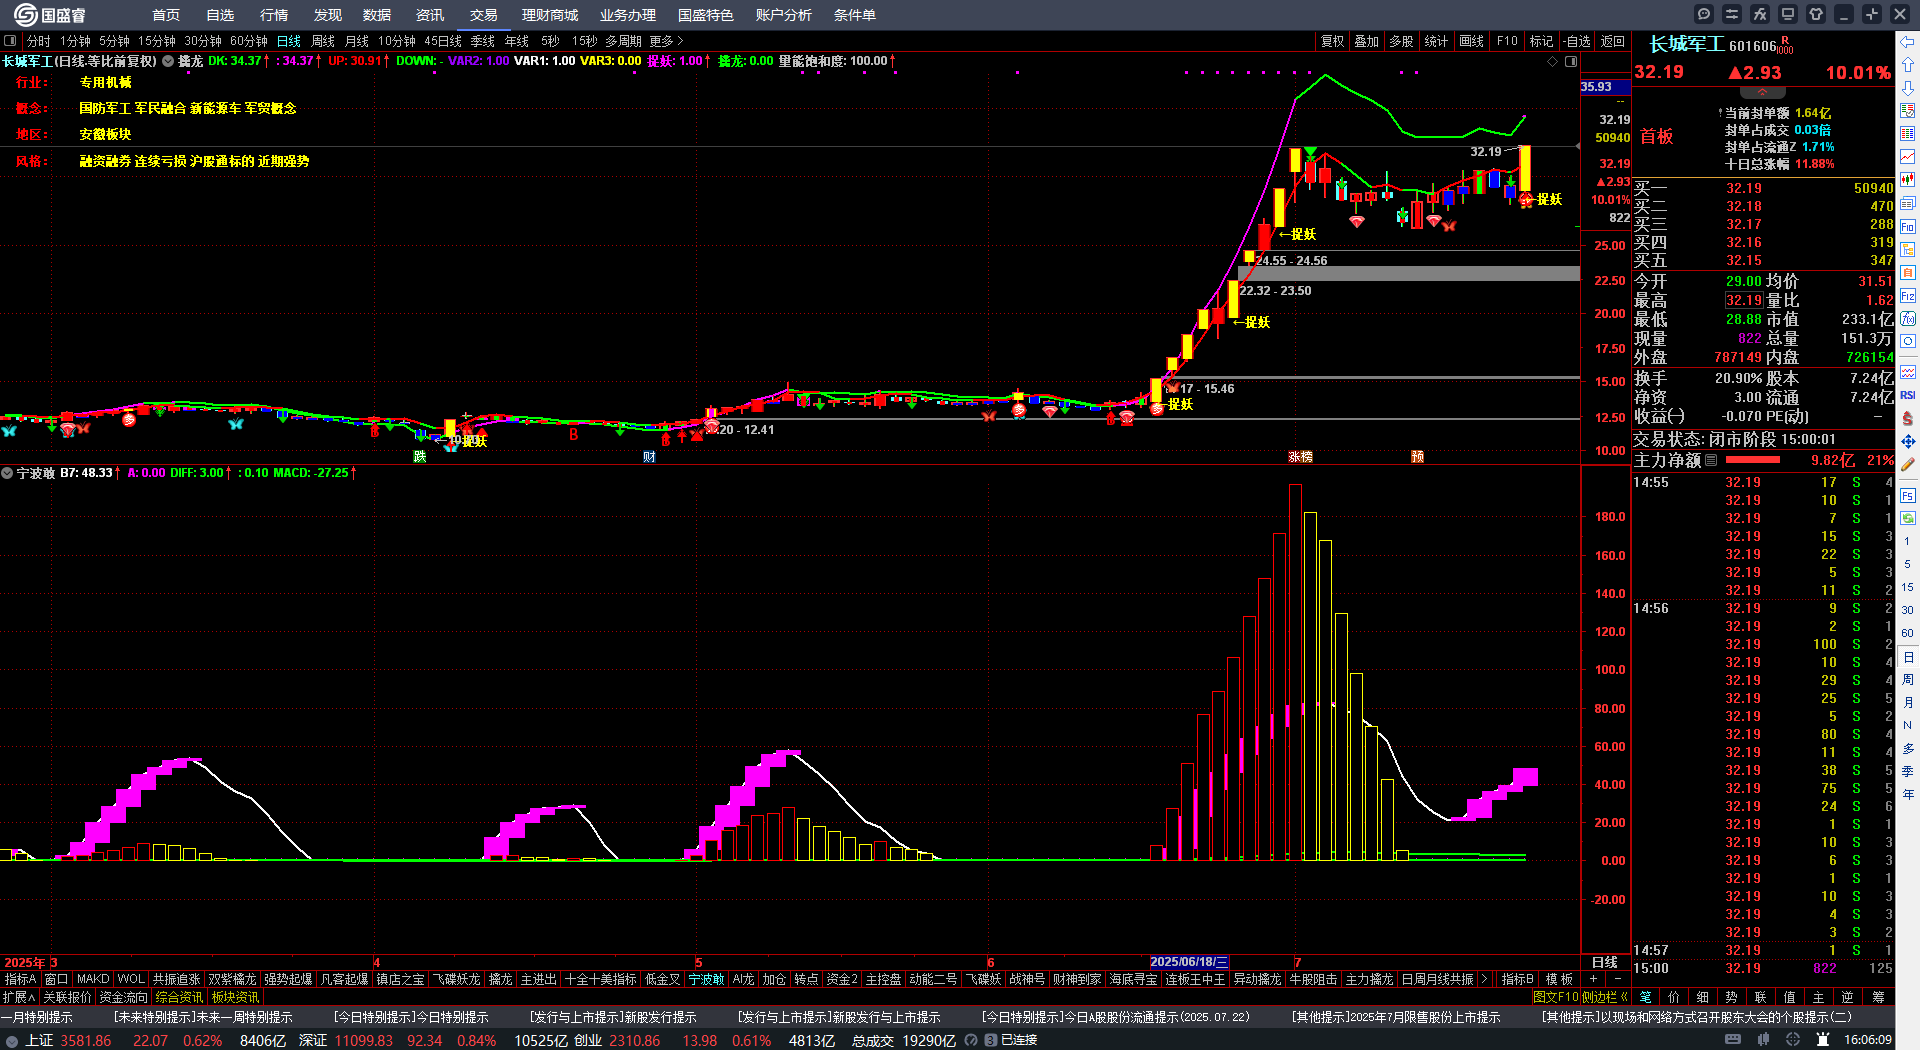Toggle 叠加 overlay mode
The height and width of the screenshot is (1050, 1920).
(x=1366, y=41)
